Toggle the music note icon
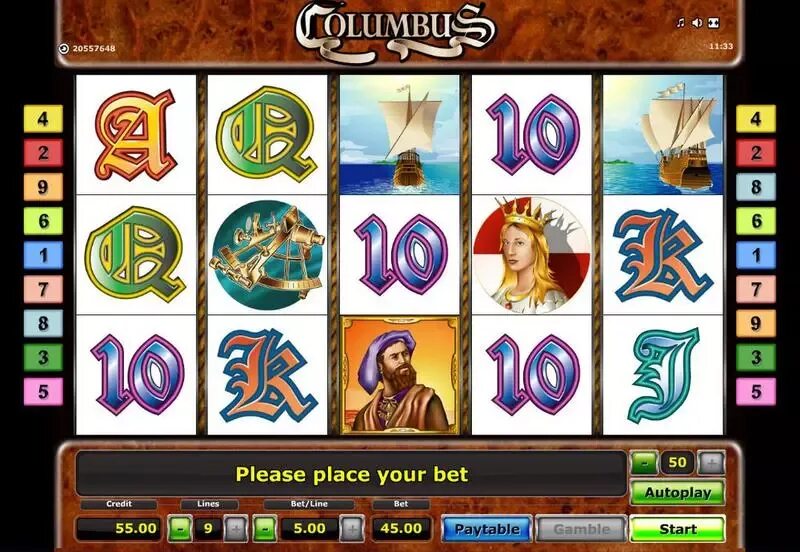Viewport: 800px width, 552px height. click(x=680, y=23)
